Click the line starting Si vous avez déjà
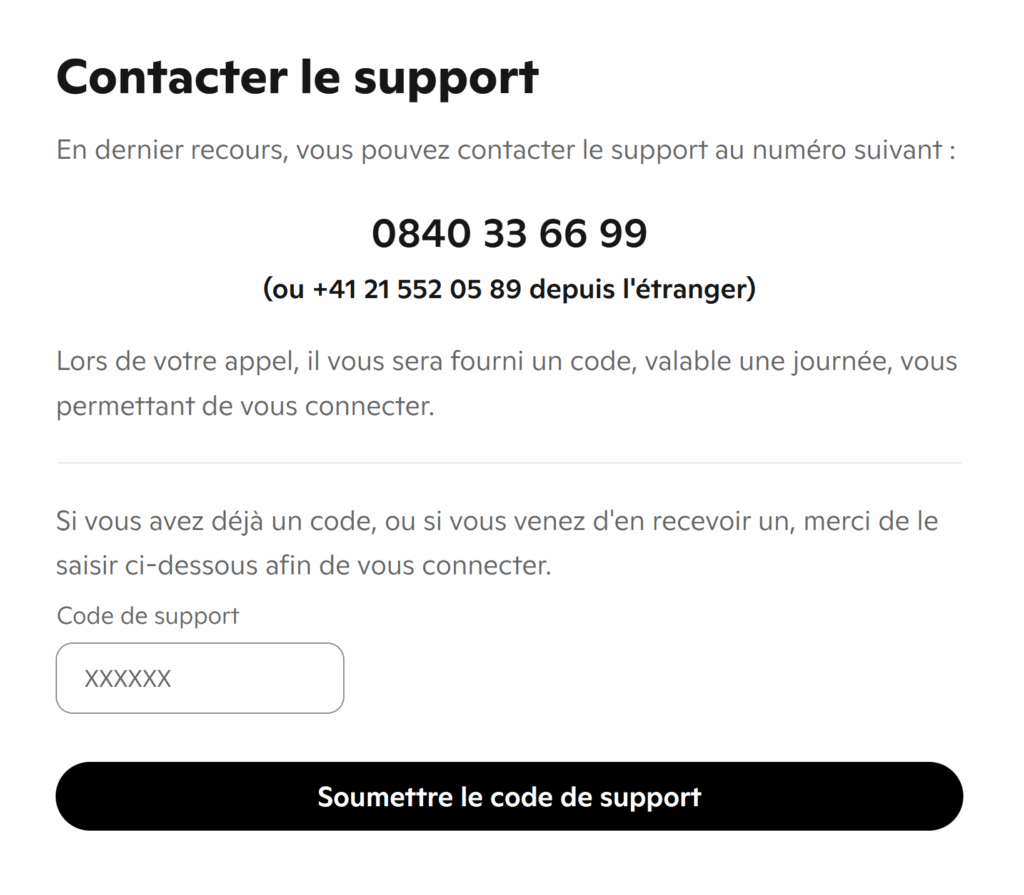Image resolution: width=1024 pixels, height=895 pixels. coord(497,521)
